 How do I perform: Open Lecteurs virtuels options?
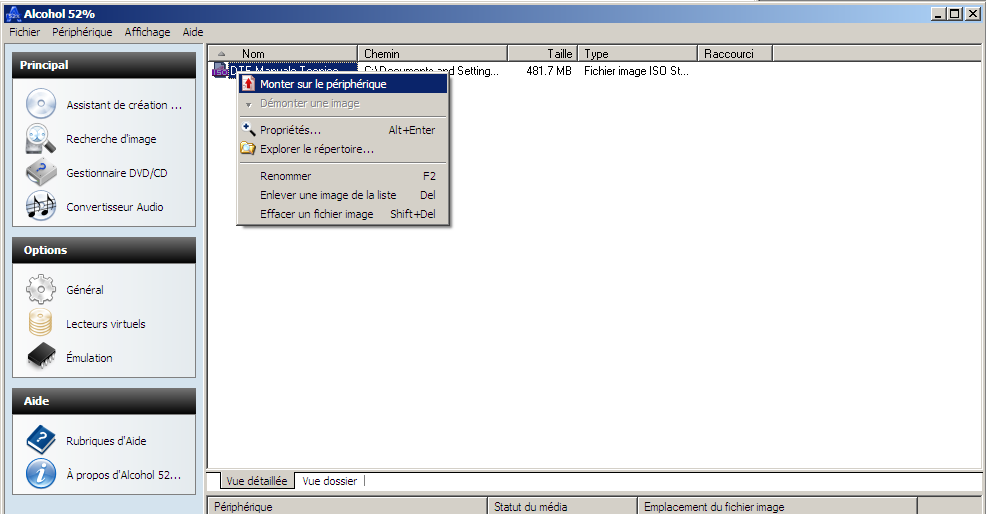click(106, 324)
